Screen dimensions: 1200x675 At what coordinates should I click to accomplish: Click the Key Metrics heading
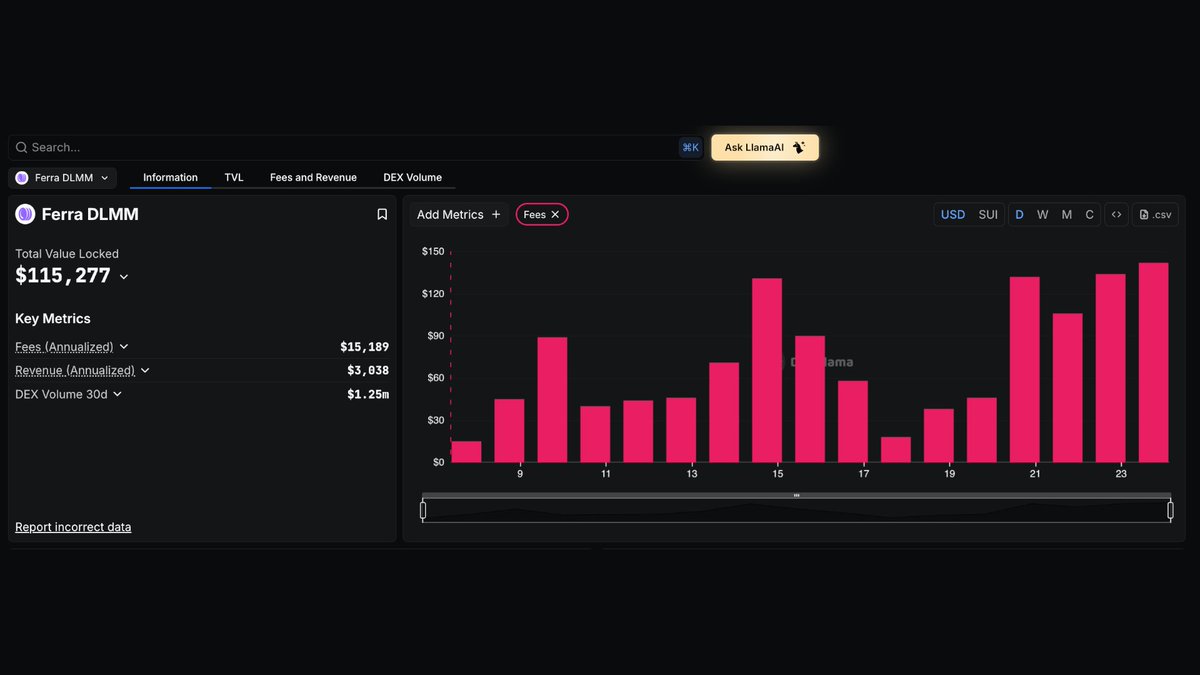point(53,319)
